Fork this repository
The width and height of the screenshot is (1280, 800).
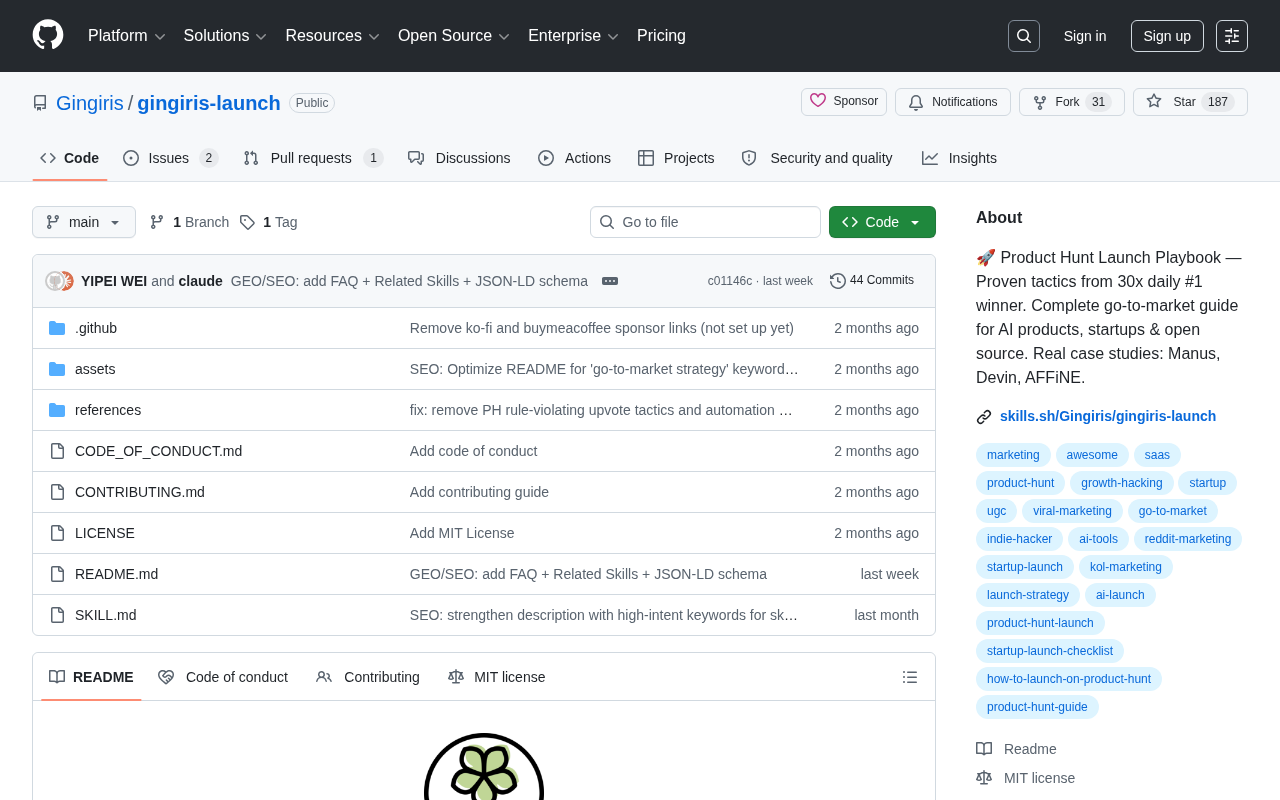[x=1072, y=102]
